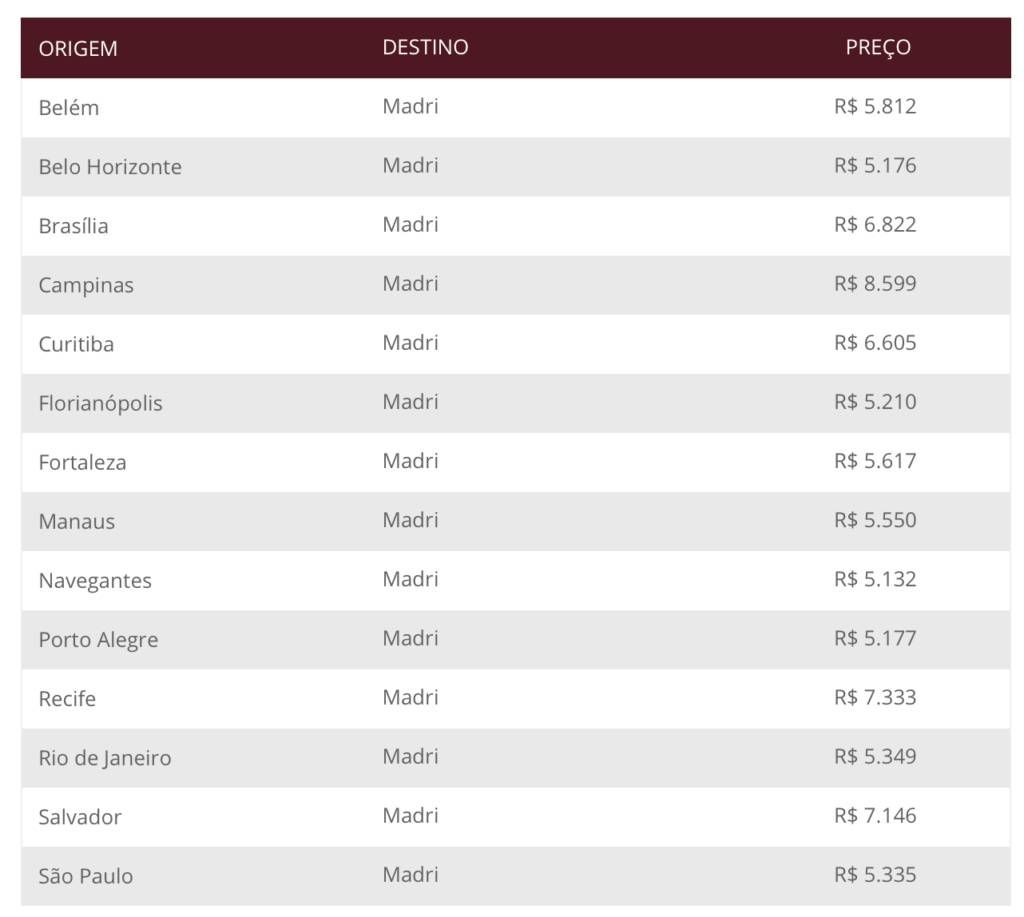Select the São Paulo origin cell

[86, 875]
